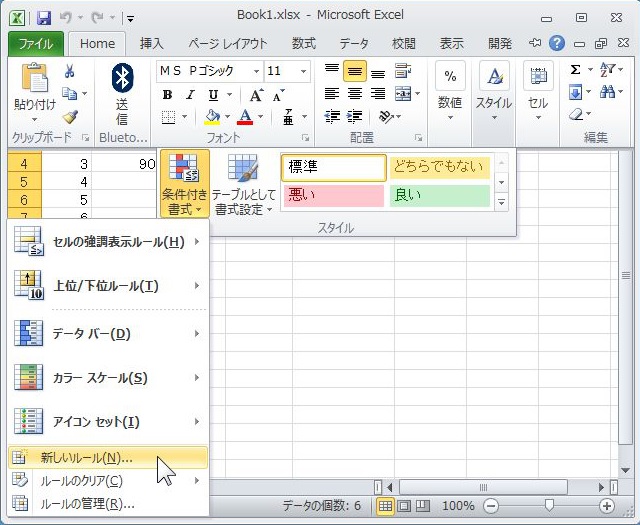Click the Fill color bucket icon

[x=212, y=118]
